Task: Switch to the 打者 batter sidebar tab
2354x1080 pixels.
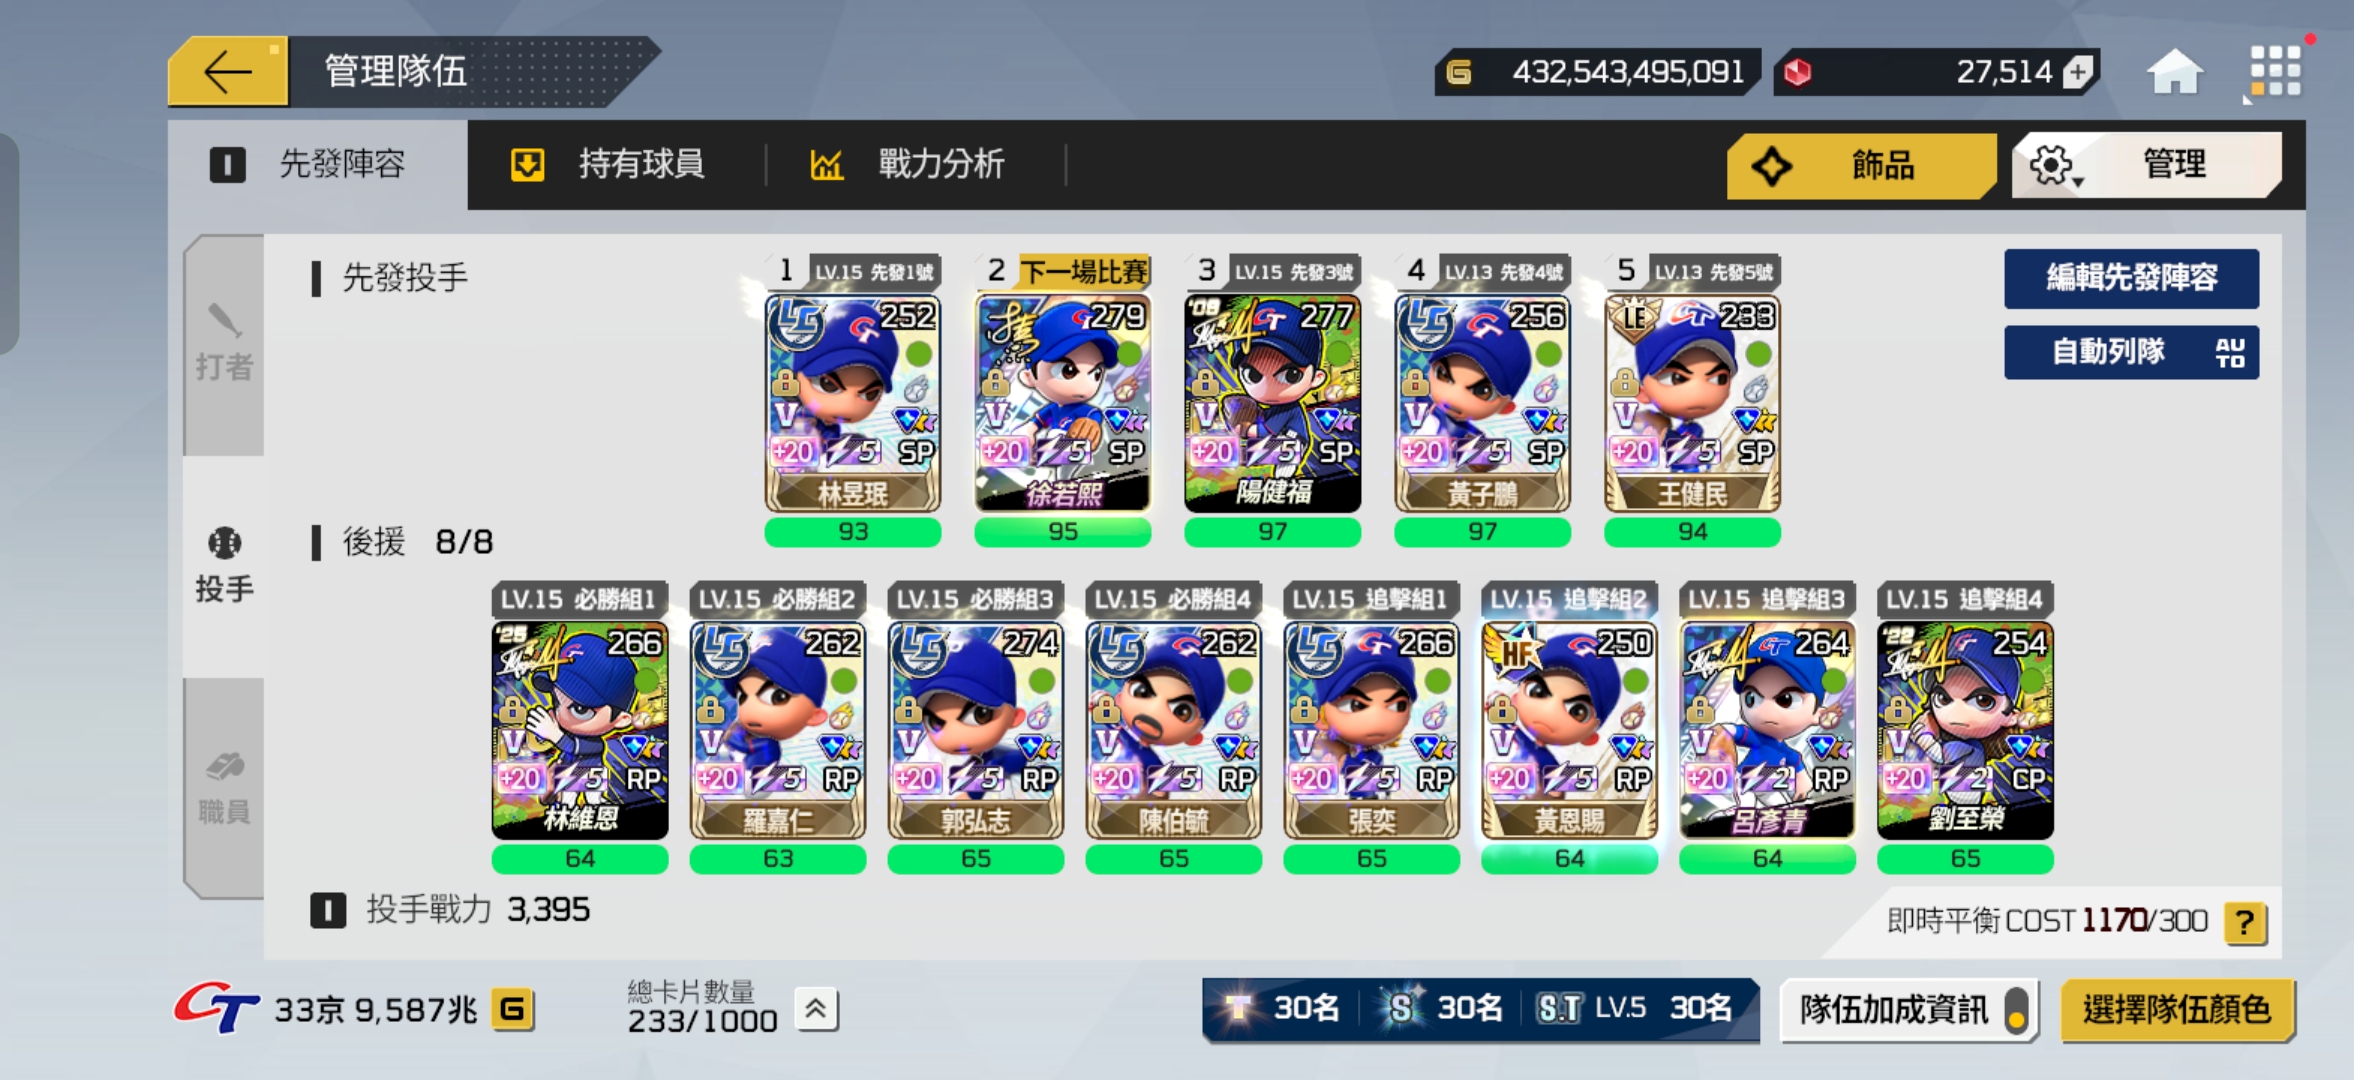Action: [x=224, y=345]
